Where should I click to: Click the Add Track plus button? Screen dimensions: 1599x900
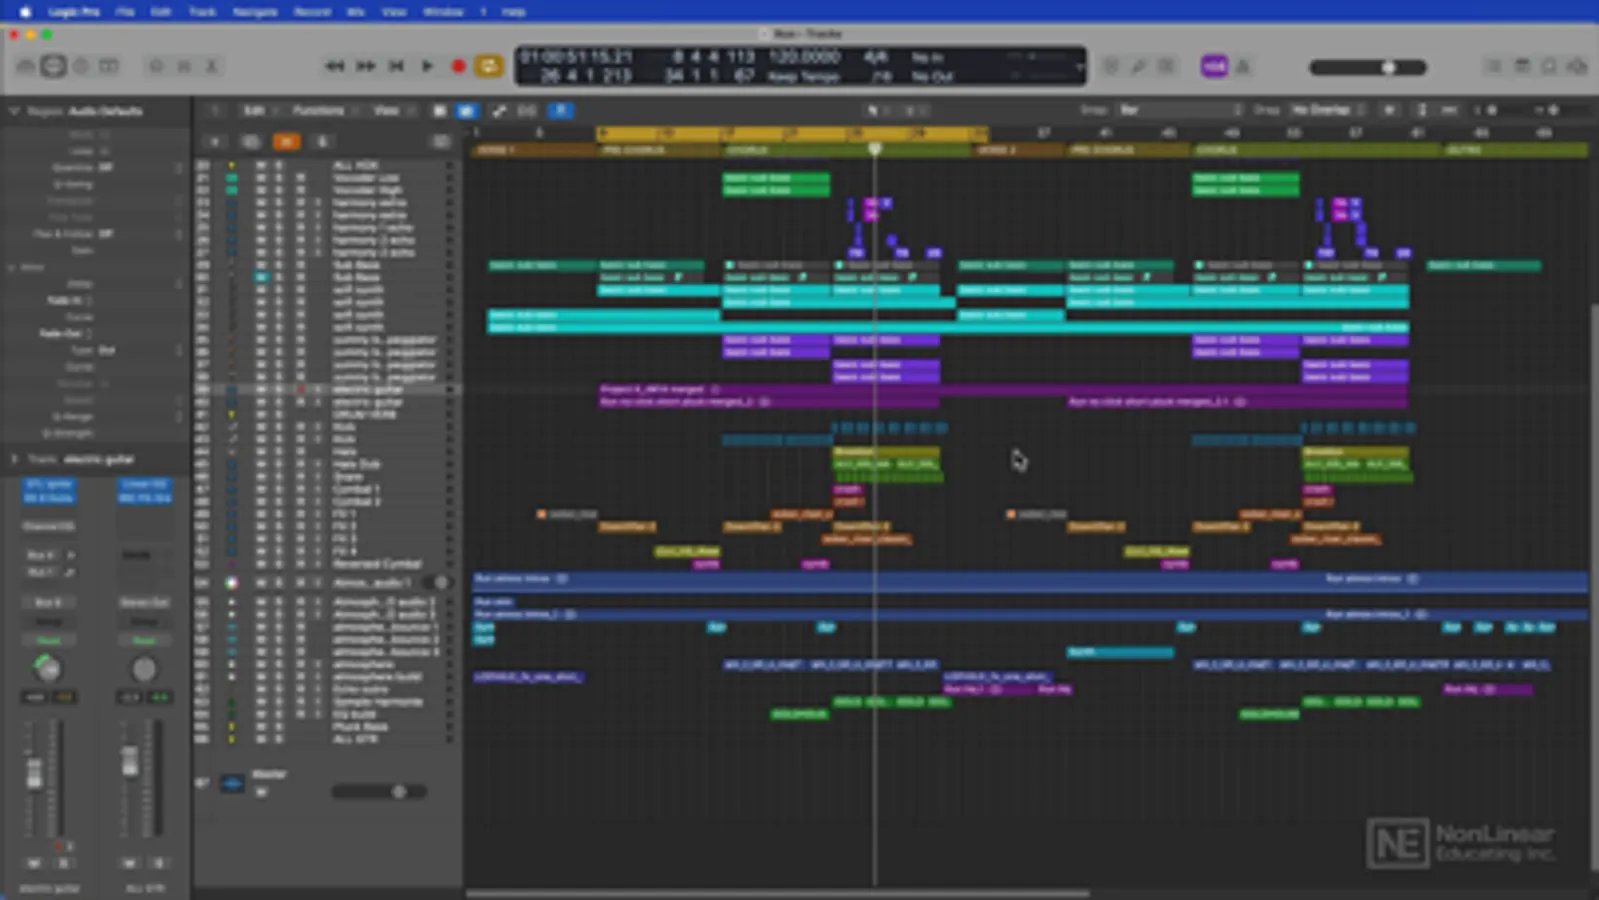click(x=214, y=142)
